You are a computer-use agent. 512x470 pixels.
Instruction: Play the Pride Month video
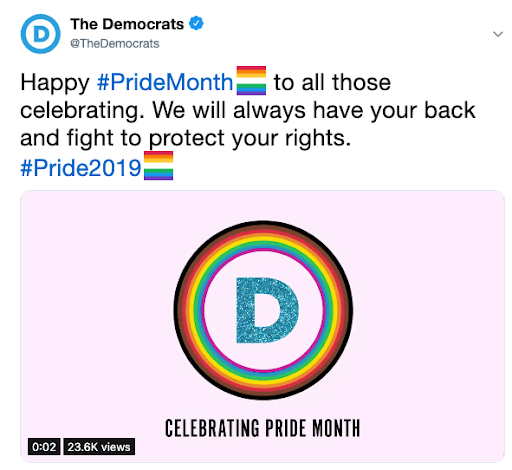pyautogui.click(x=262, y=326)
